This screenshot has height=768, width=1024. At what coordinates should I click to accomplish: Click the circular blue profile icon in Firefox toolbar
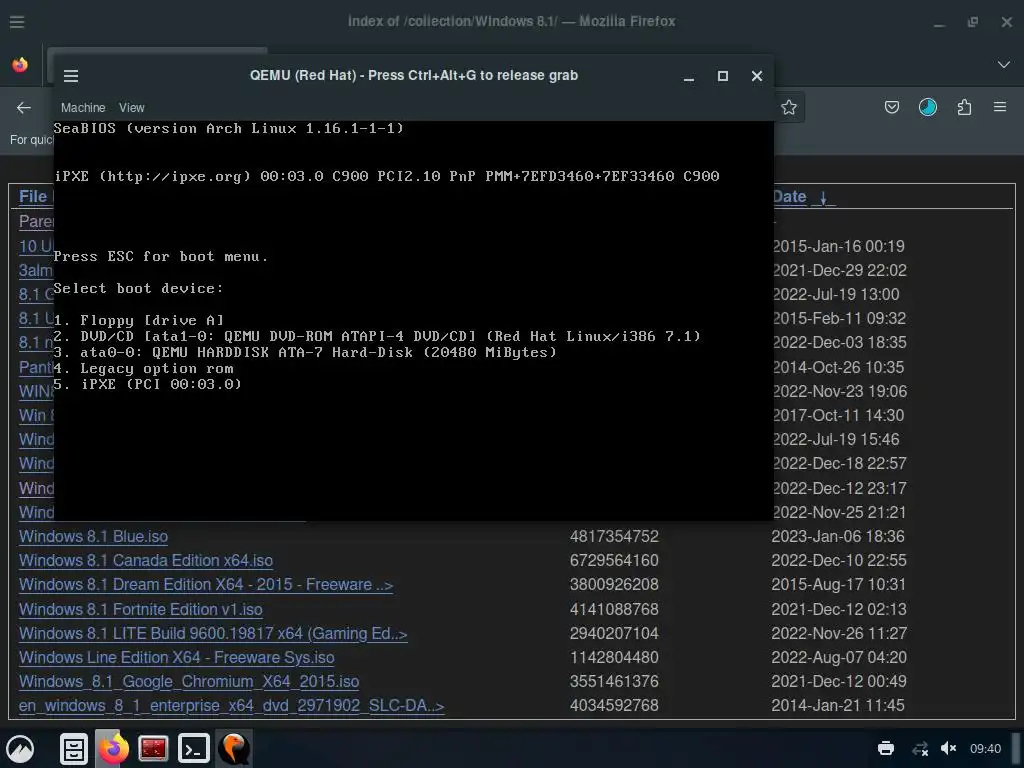coord(927,107)
